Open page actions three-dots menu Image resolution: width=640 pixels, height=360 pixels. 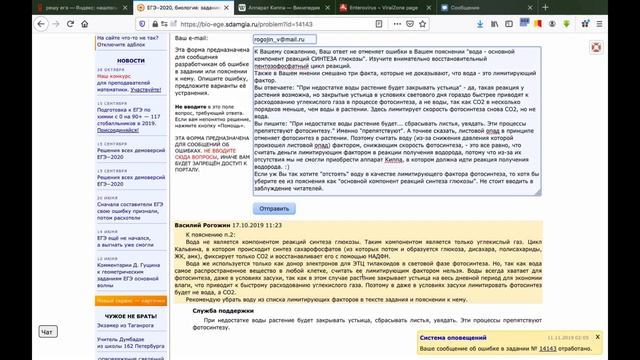(397, 24)
